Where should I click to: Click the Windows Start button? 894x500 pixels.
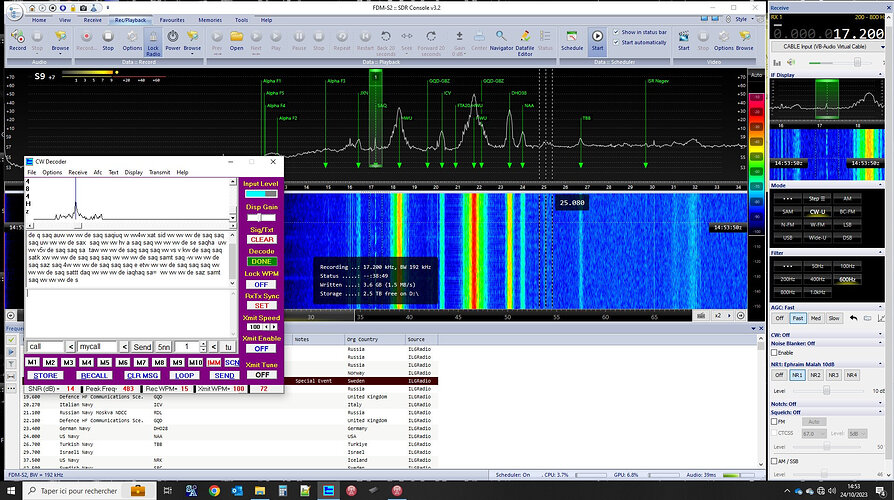coord(11,490)
